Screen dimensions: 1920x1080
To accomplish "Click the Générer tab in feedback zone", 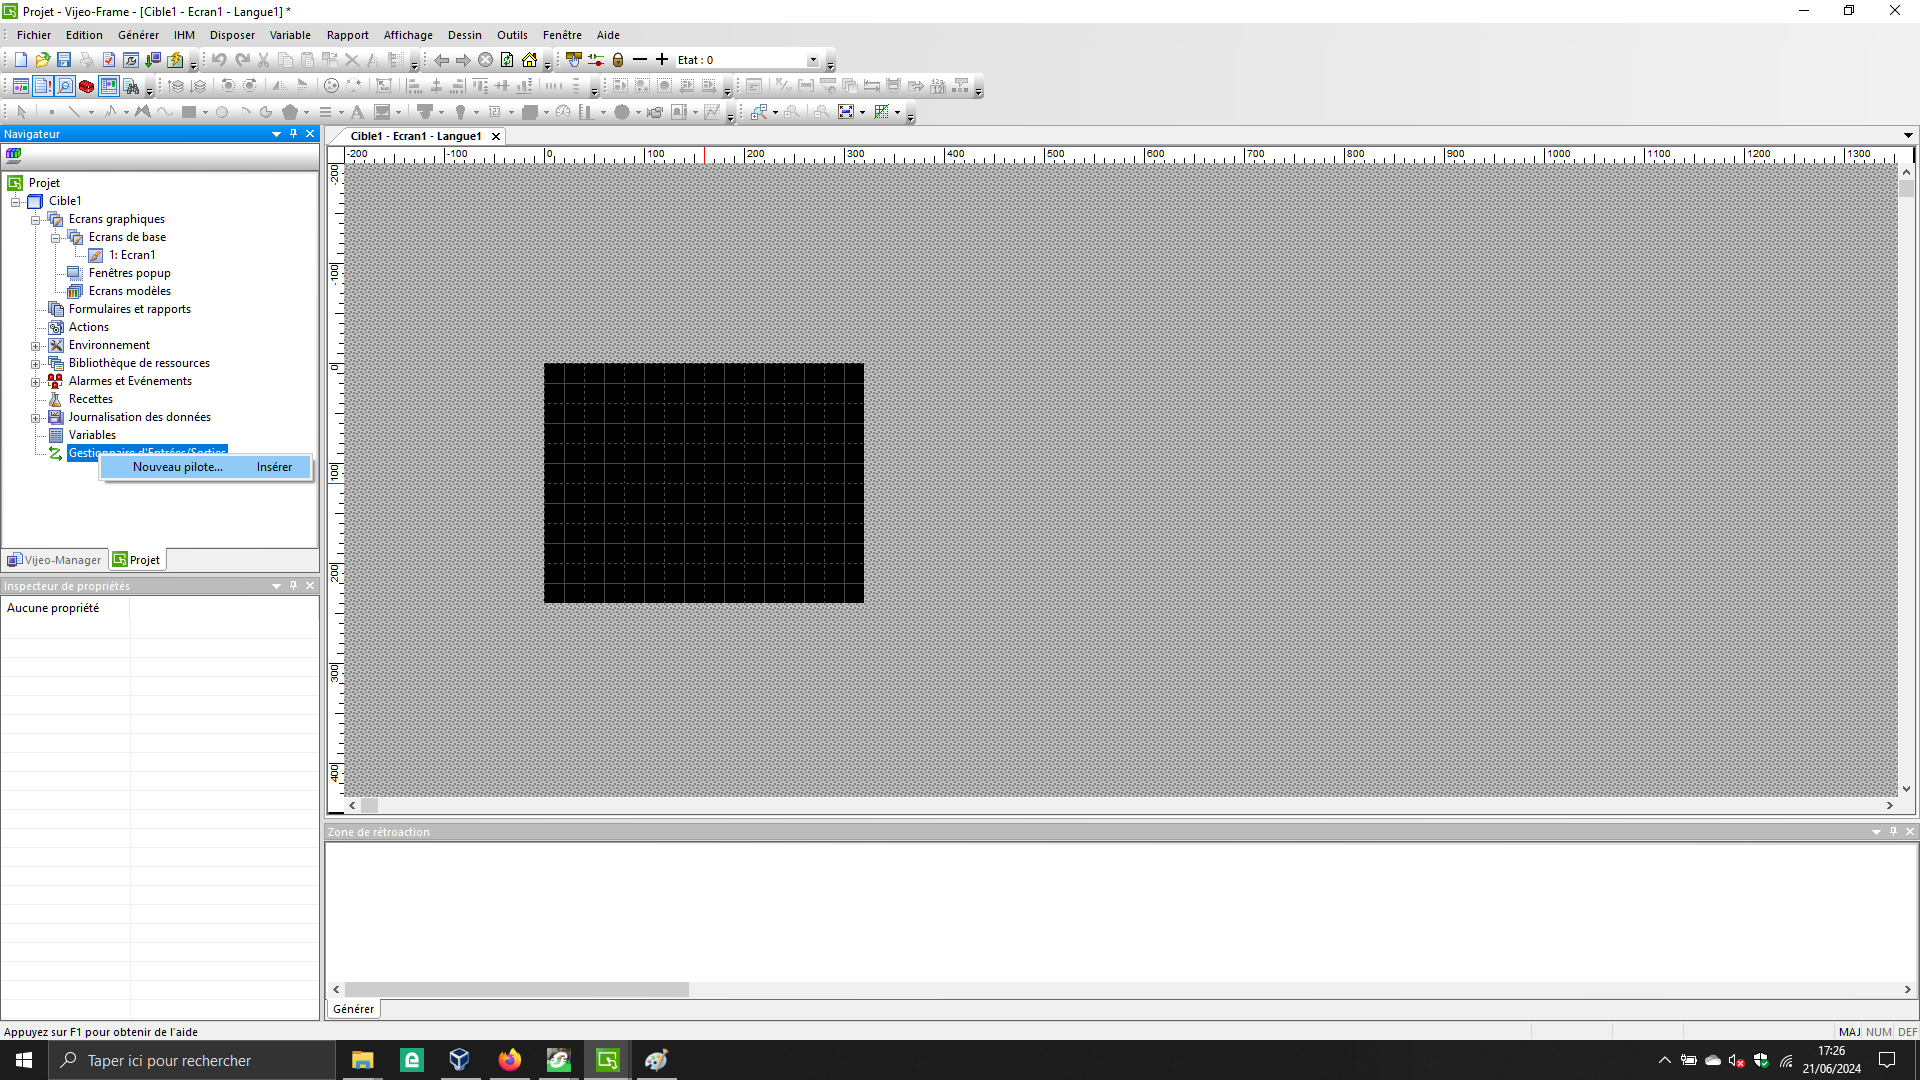I will [353, 1009].
